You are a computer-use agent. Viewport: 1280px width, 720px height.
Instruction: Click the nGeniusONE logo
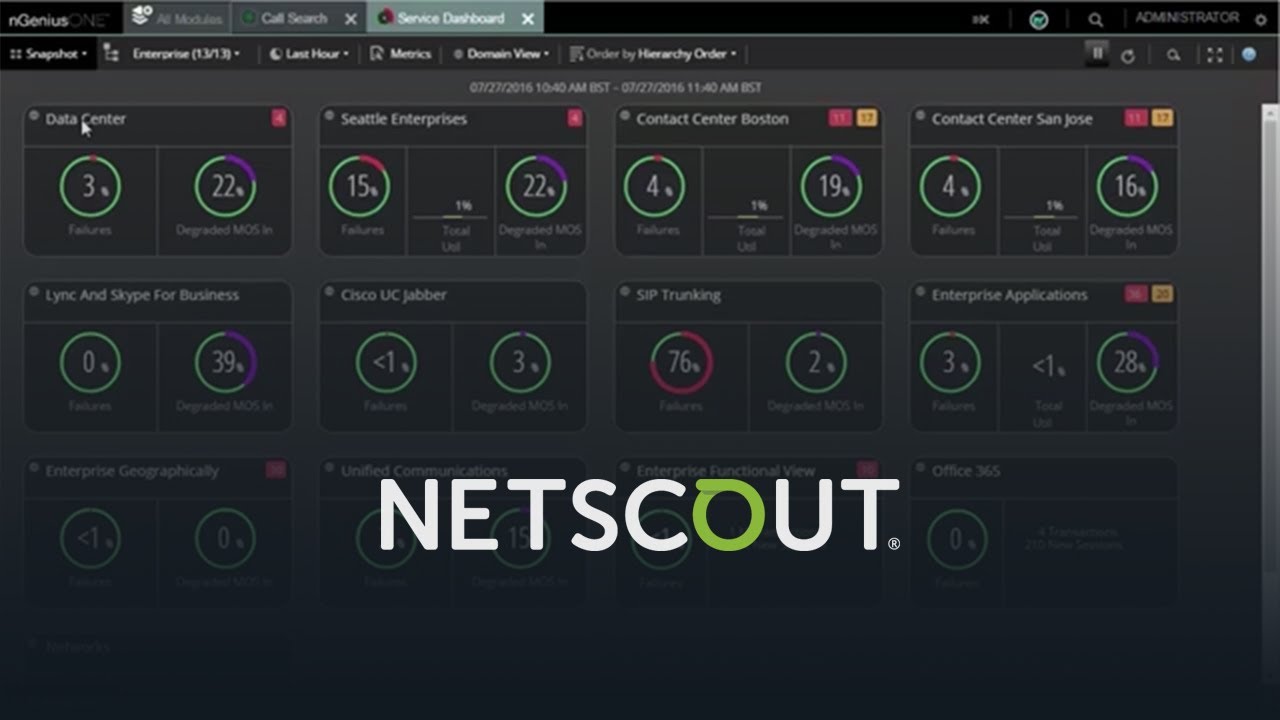coord(58,18)
